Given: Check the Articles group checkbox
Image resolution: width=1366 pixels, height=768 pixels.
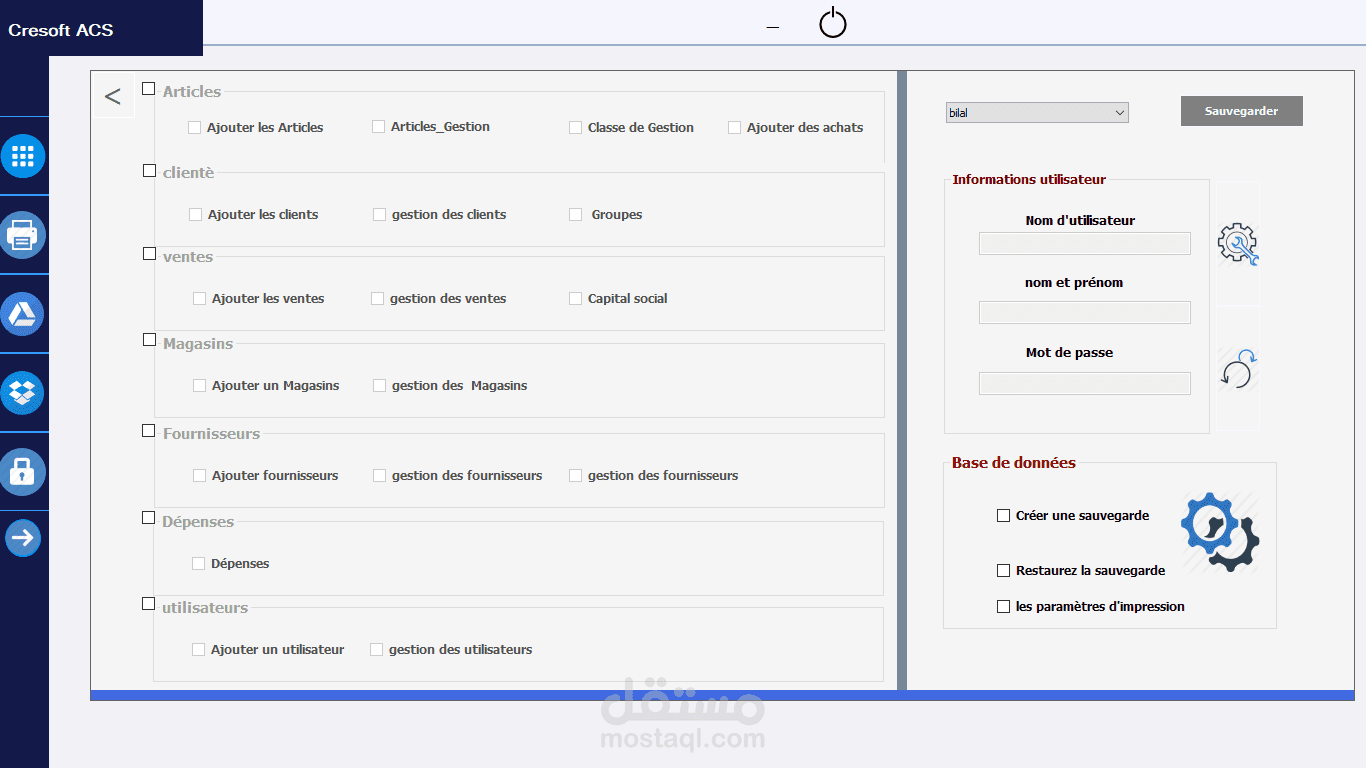Looking at the screenshot, I should click(x=149, y=89).
